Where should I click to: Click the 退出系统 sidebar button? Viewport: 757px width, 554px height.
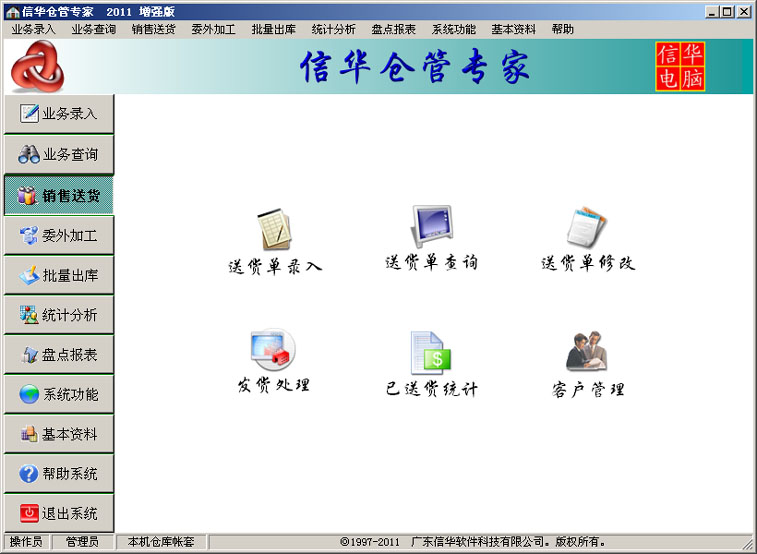tap(59, 513)
